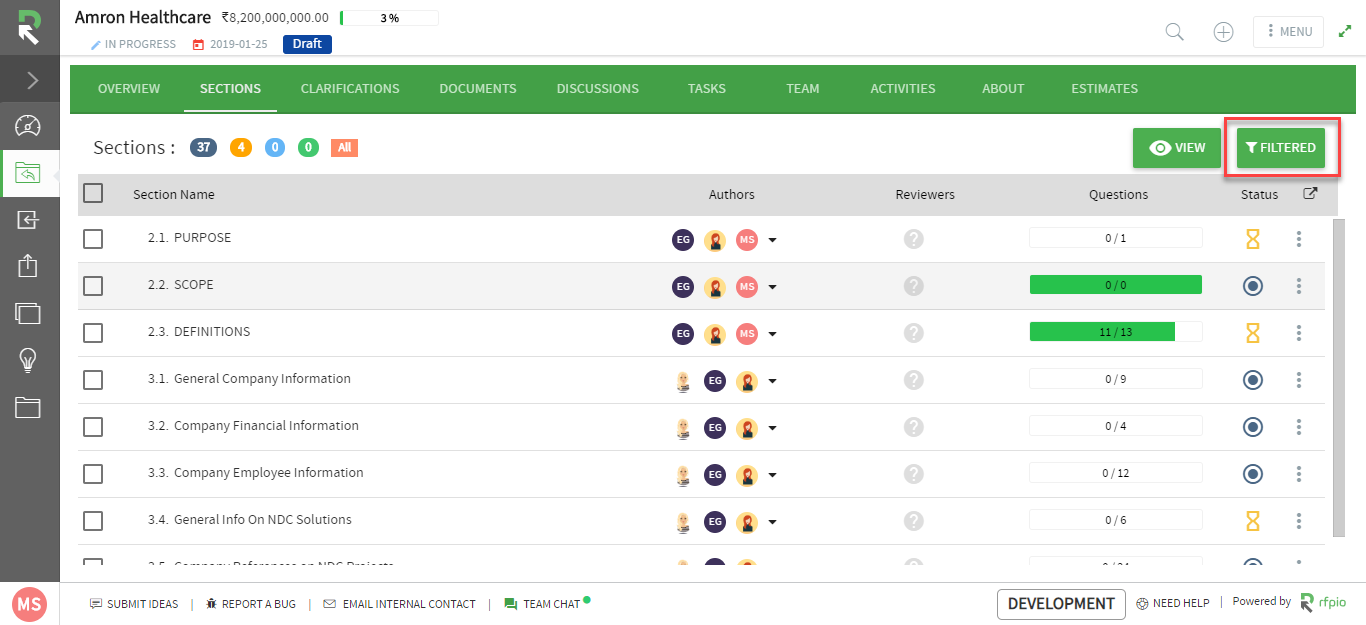
Task: Click the REPORT A BUG link
Action: [250, 604]
